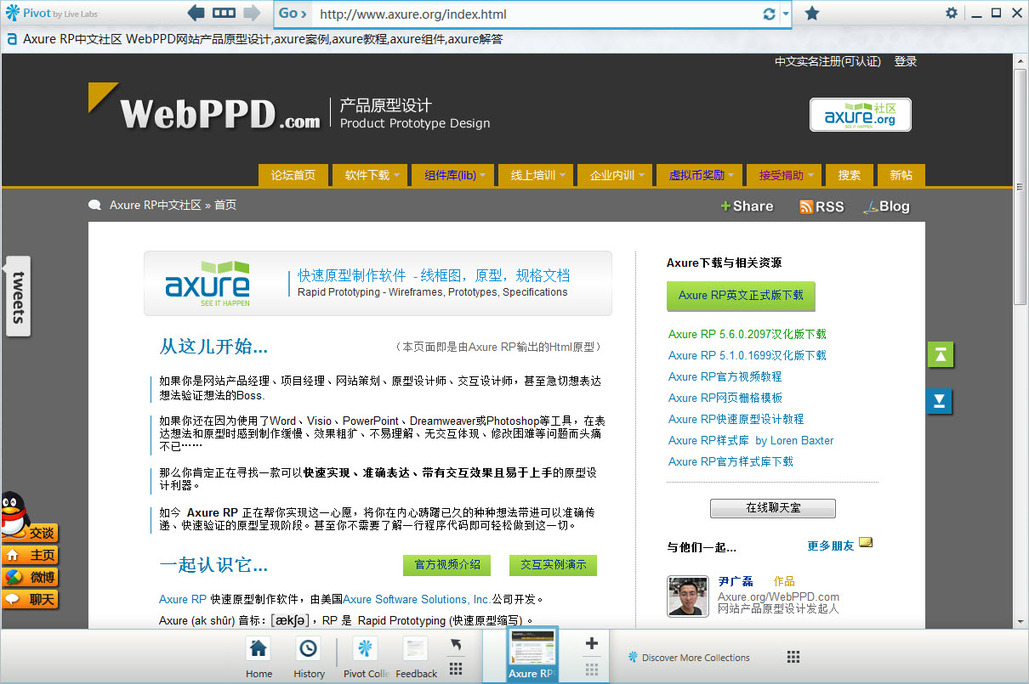Viewport: 1029px width, 684px height.
Task: Click the up-left arrow icon beside Feedback
Action: pyautogui.click(x=455, y=645)
